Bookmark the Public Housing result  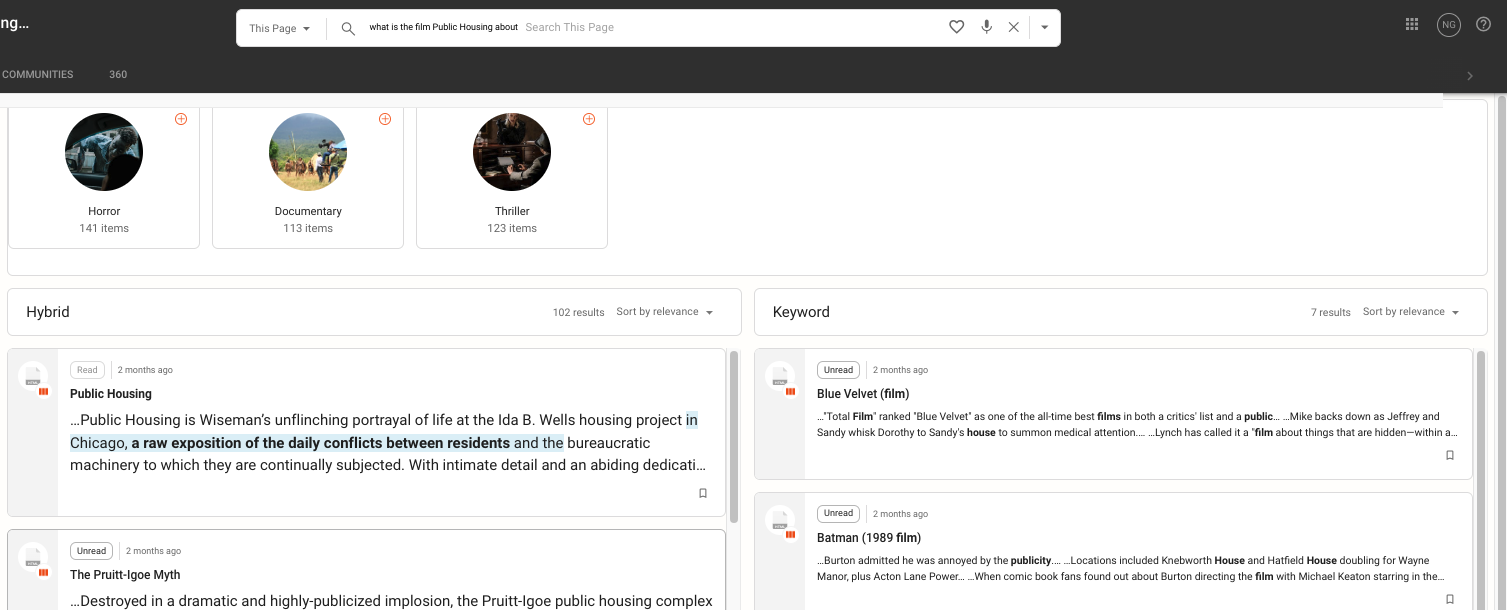[703, 493]
